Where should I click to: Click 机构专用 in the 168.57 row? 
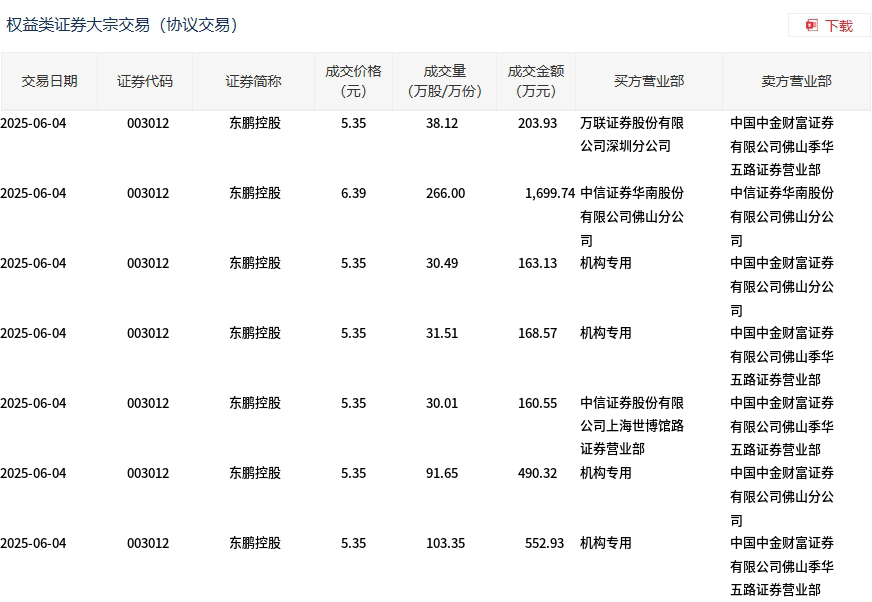click(x=606, y=333)
